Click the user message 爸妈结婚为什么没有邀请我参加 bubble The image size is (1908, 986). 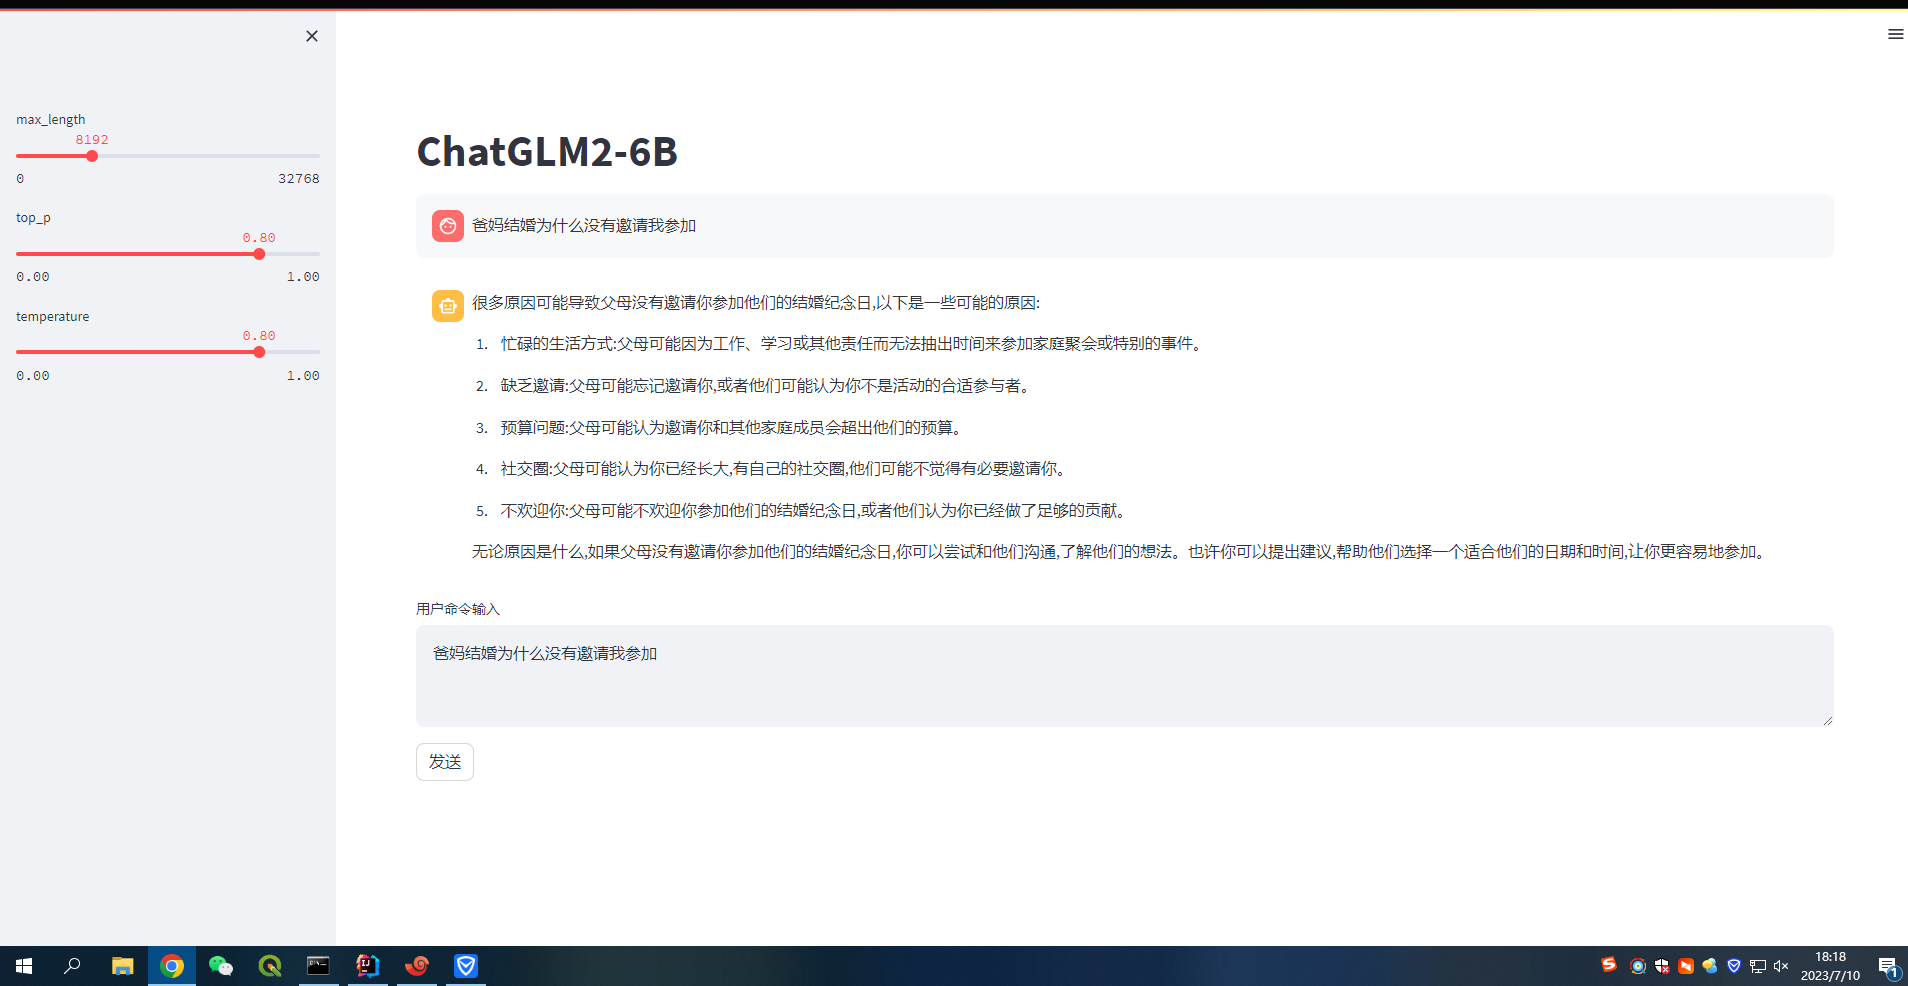(1124, 226)
